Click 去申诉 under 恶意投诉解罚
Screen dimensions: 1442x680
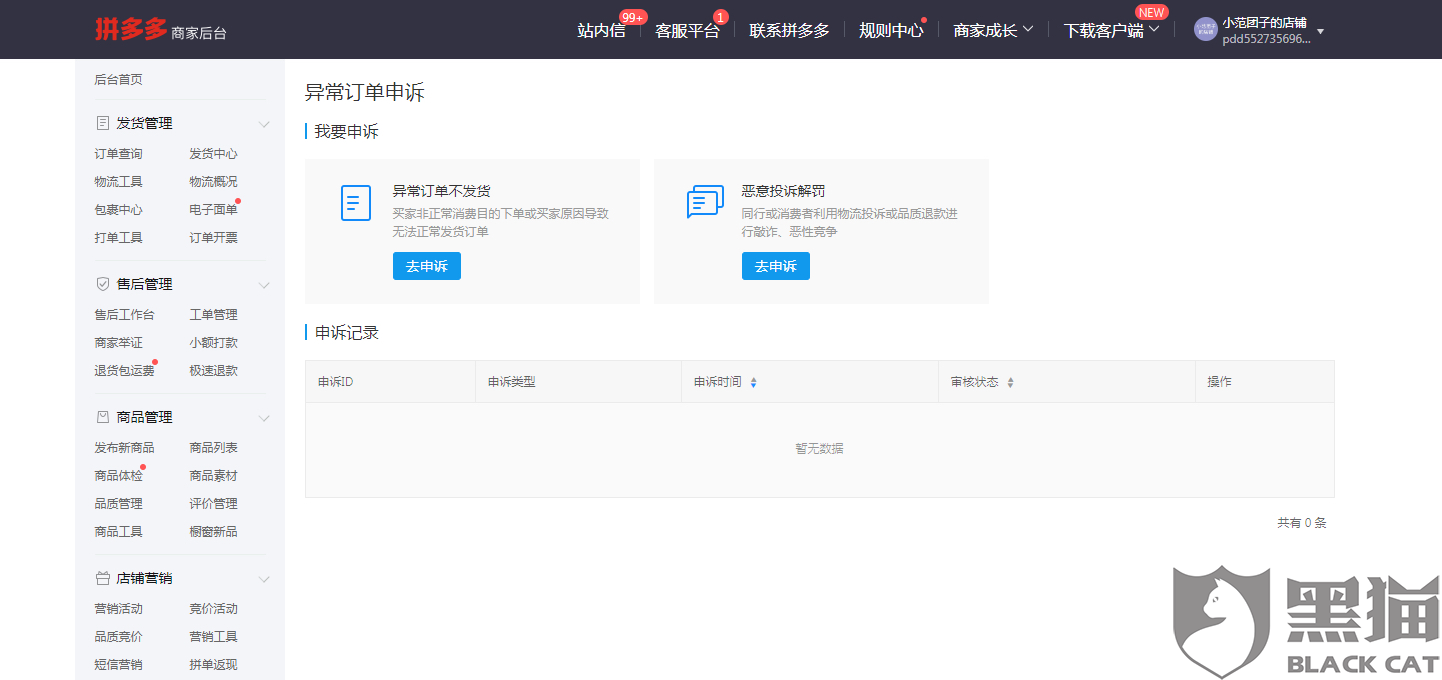tap(775, 265)
